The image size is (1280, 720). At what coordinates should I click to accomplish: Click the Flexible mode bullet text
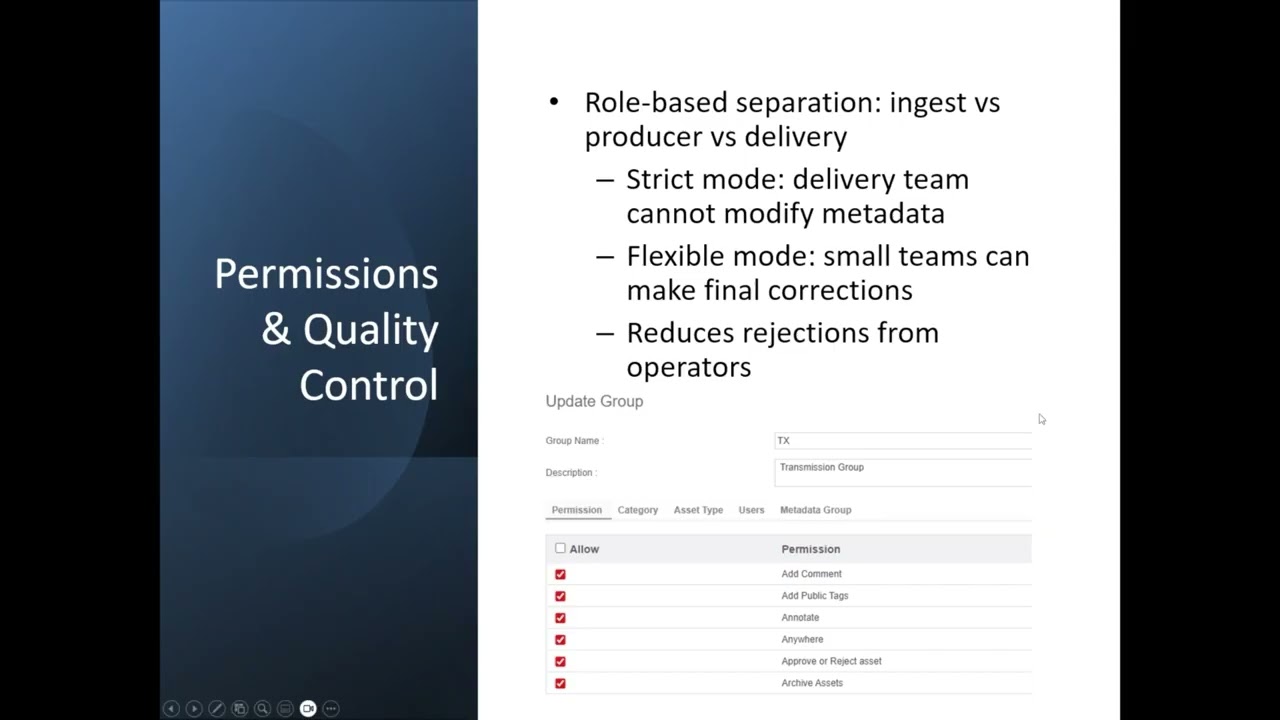point(827,273)
